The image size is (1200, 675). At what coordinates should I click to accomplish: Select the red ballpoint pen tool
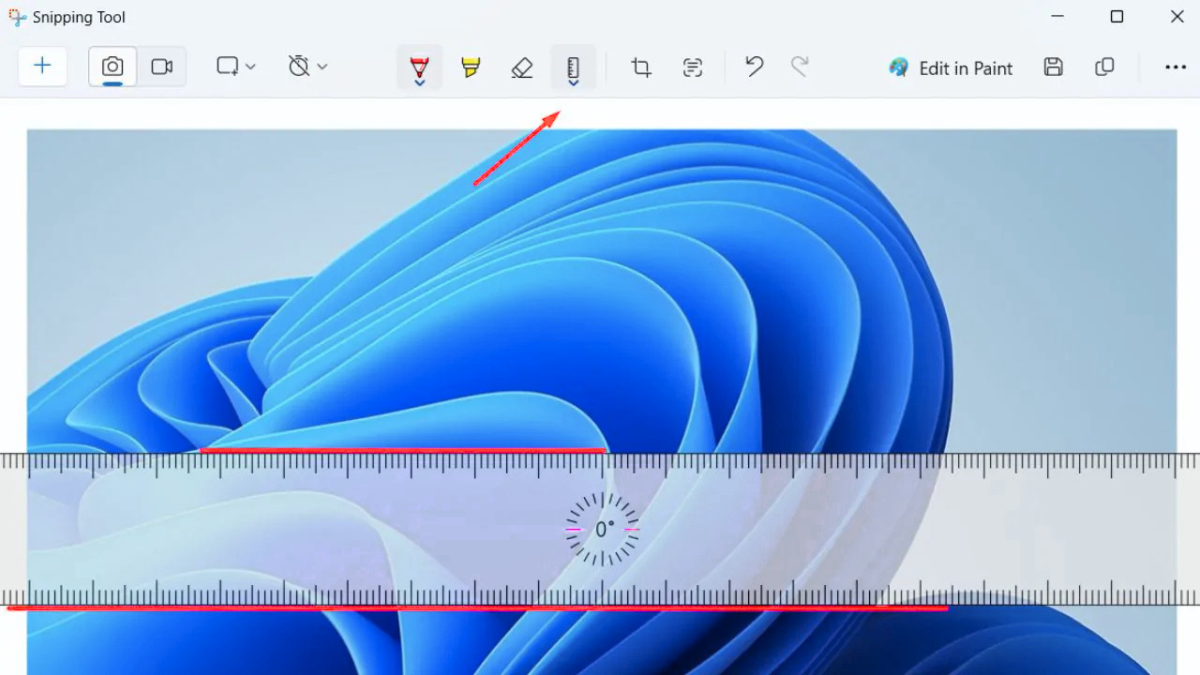point(419,67)
